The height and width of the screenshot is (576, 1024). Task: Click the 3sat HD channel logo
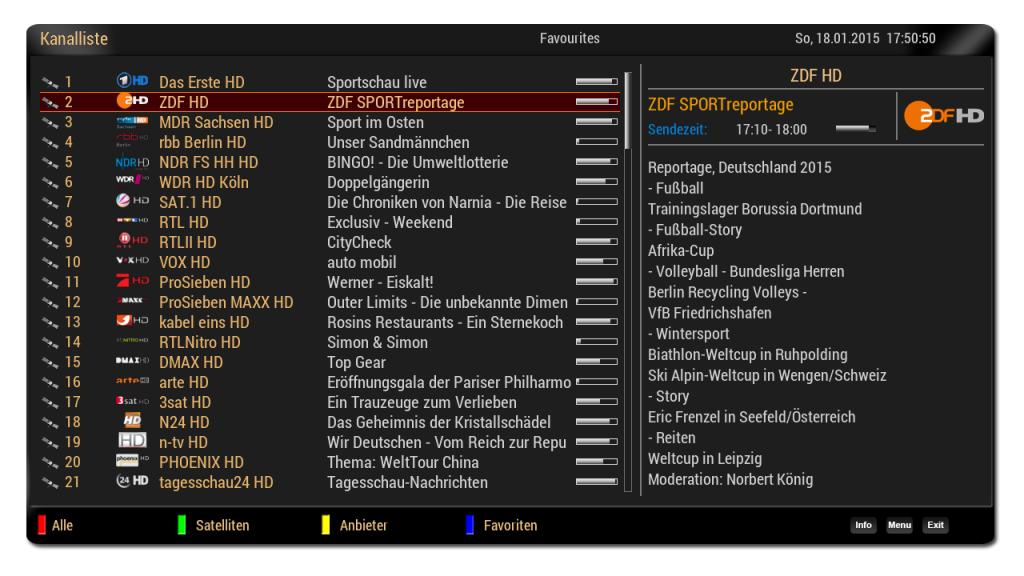[x=132, y=400]
